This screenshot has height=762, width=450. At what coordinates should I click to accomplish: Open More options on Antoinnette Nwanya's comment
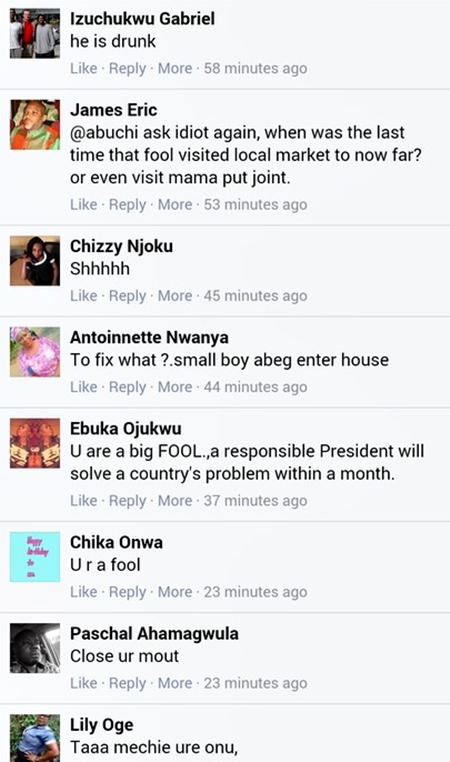175,387
